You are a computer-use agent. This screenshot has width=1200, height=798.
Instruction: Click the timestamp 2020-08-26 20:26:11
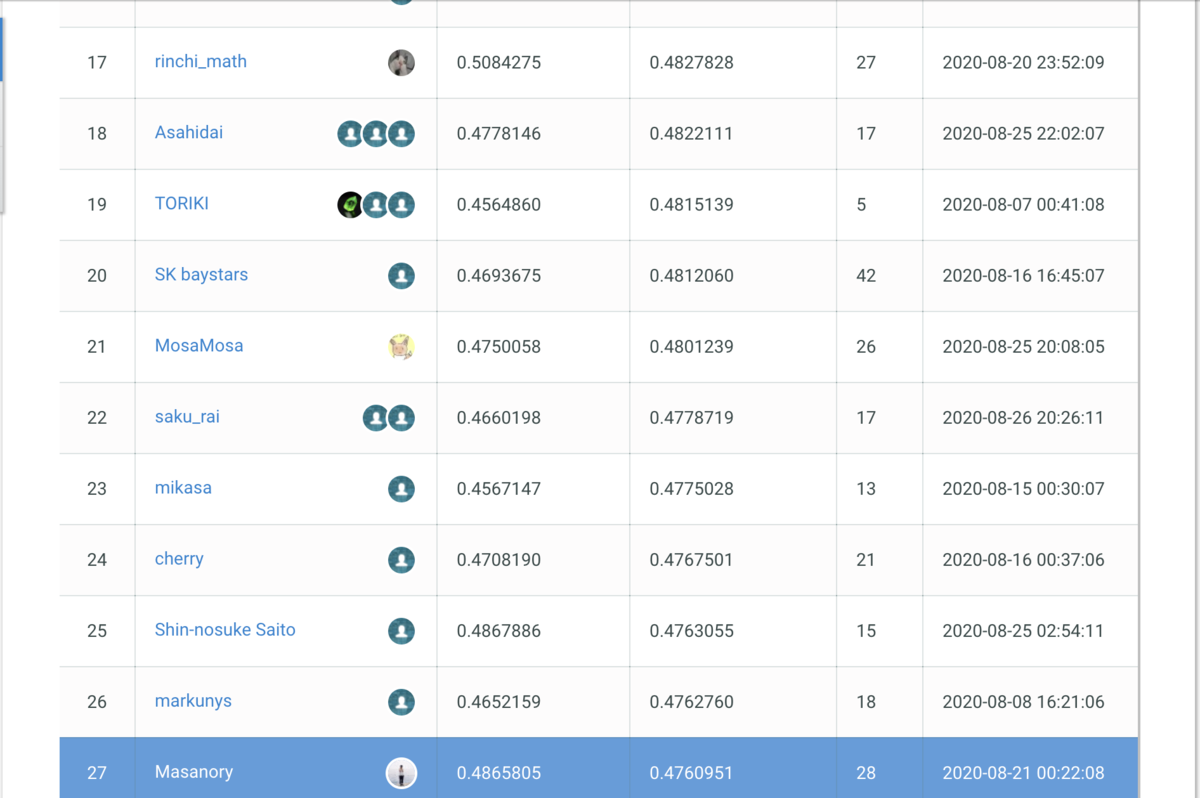tap(1023, 417)
